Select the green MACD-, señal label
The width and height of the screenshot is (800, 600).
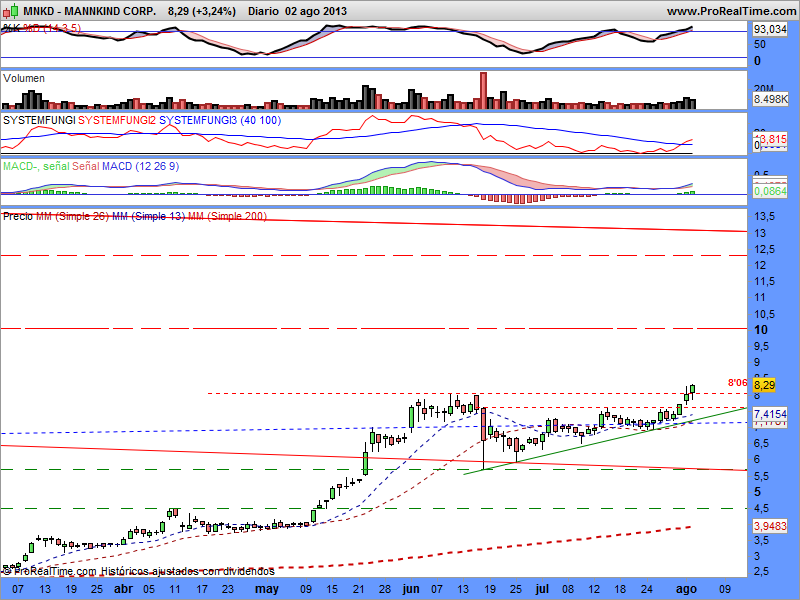[36, 166]
